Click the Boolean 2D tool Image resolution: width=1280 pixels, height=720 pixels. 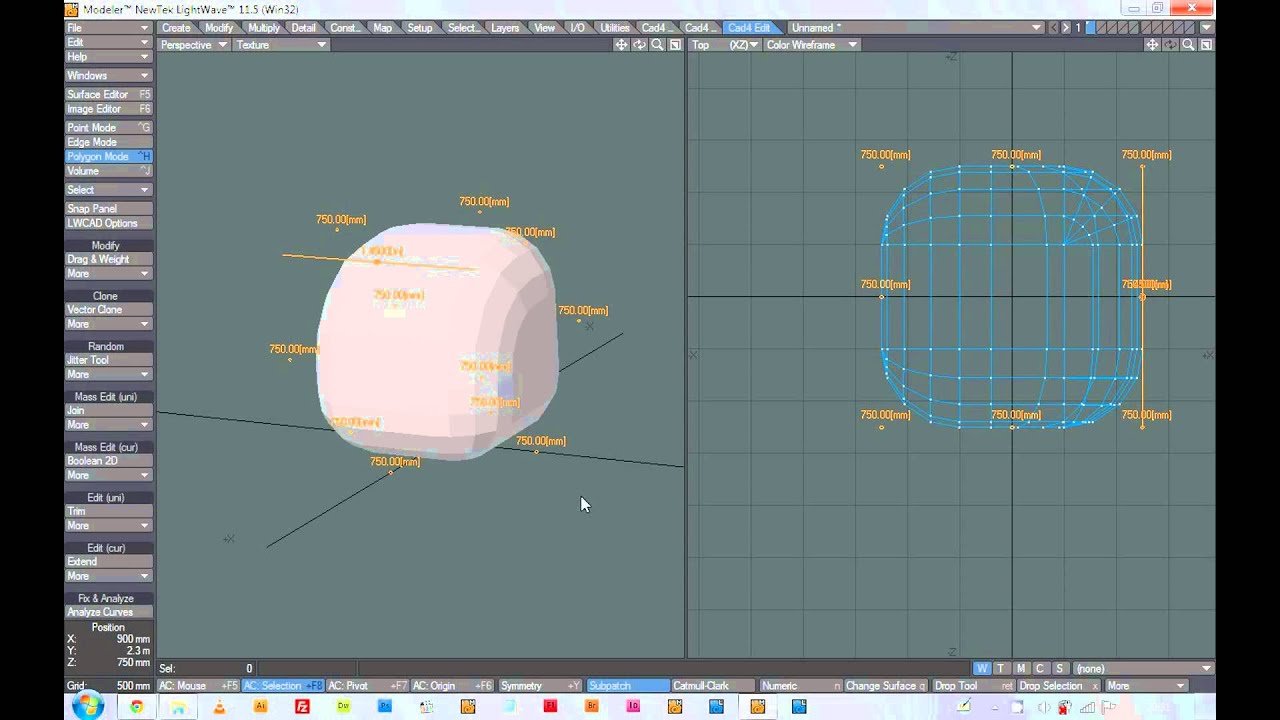(108, 461)
